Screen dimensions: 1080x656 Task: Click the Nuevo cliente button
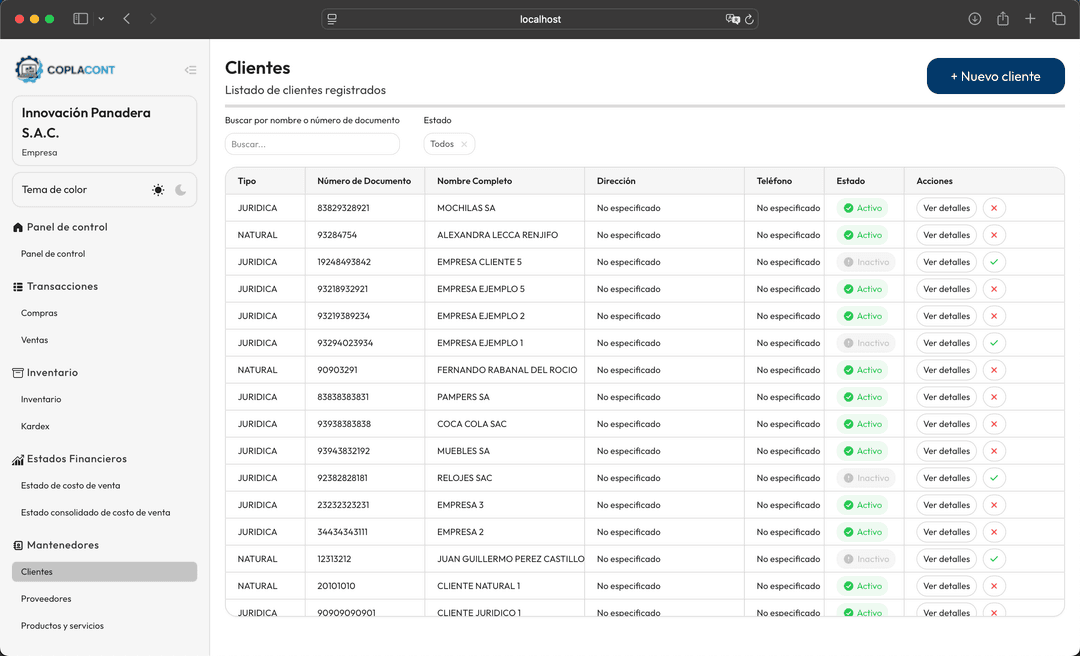[x=995, y=76]
